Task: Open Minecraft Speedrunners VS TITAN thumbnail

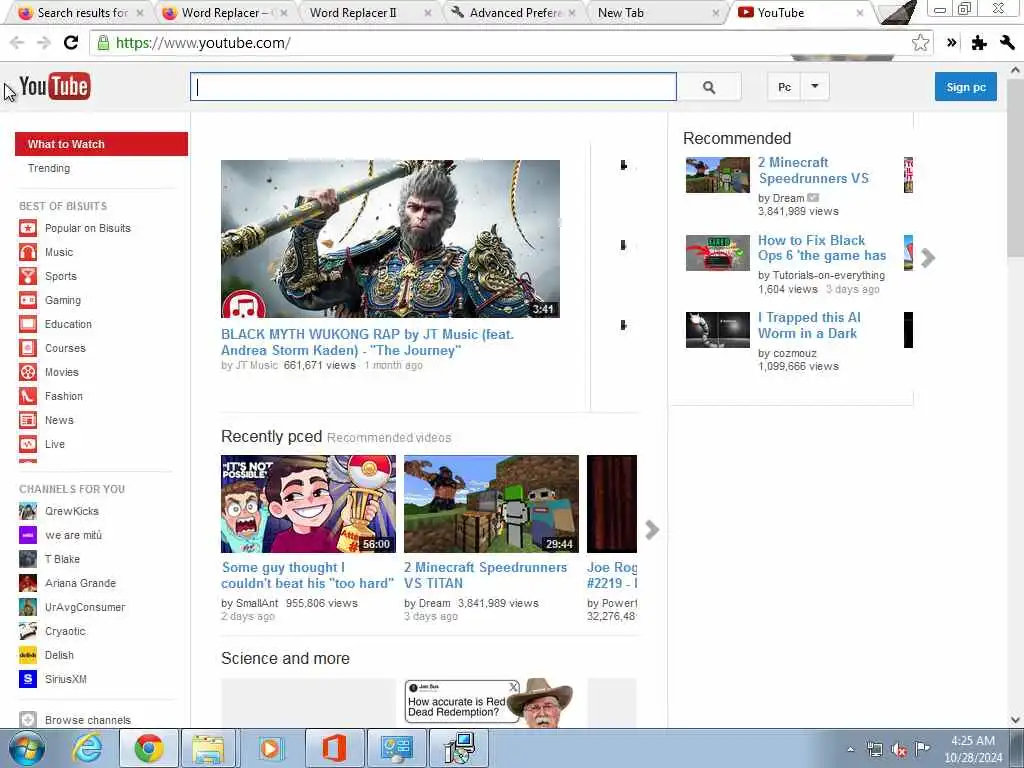Action: (x=491, y=504)
